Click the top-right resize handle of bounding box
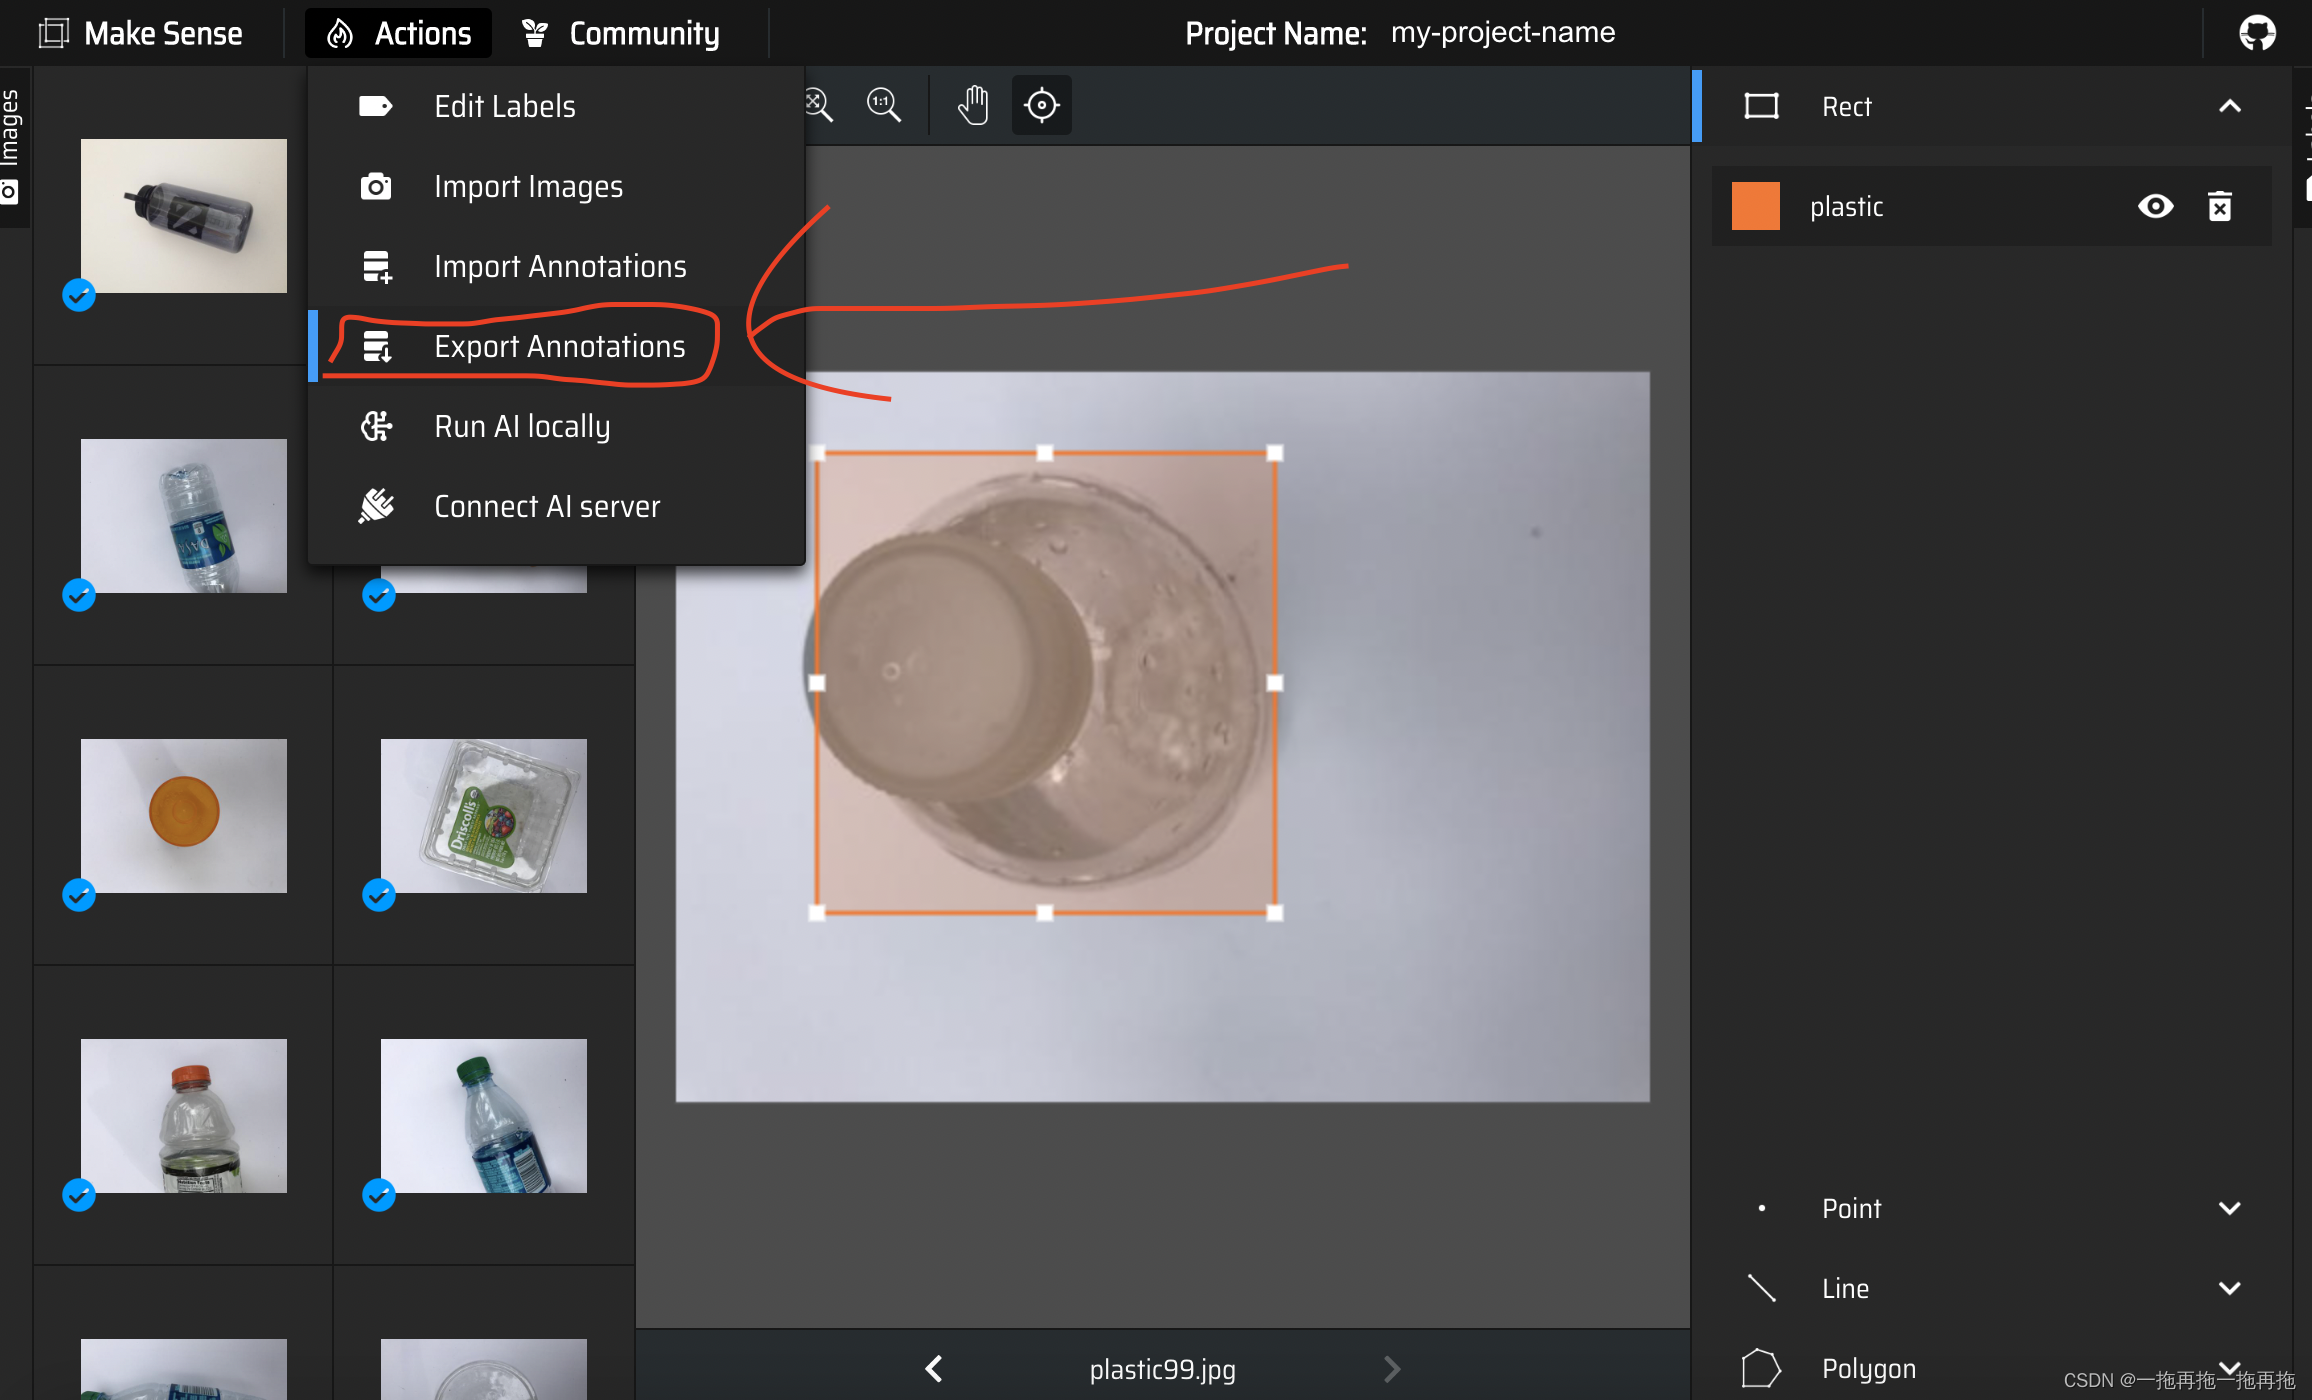The height and width of the screenshot is (1400, 2312). [x=1274, y=453]
